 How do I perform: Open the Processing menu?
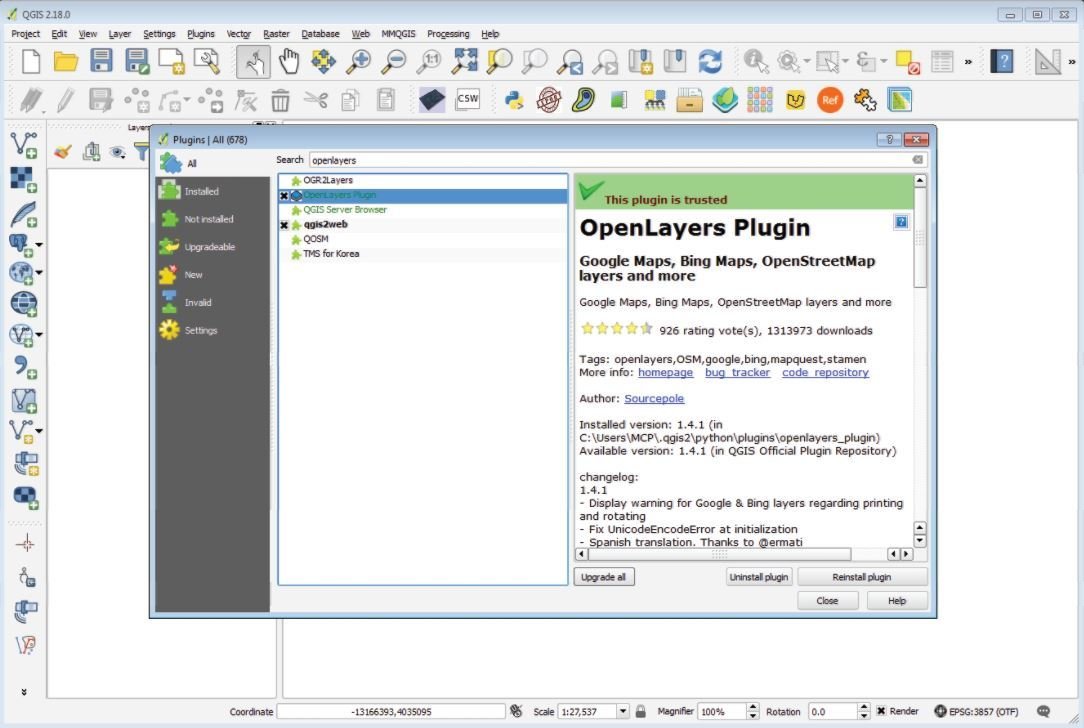click(448, 33)
